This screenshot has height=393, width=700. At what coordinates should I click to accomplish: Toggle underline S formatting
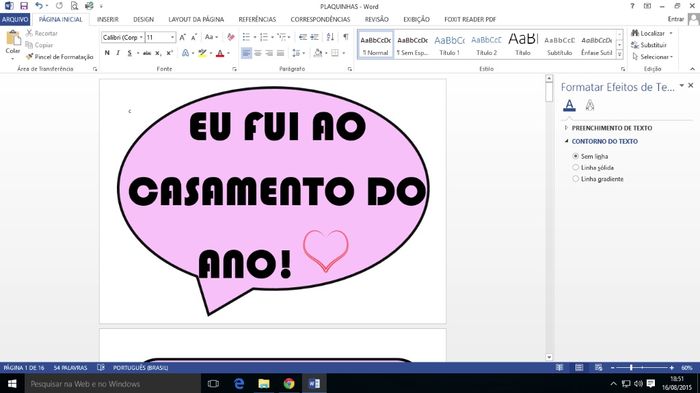[129, 53]
